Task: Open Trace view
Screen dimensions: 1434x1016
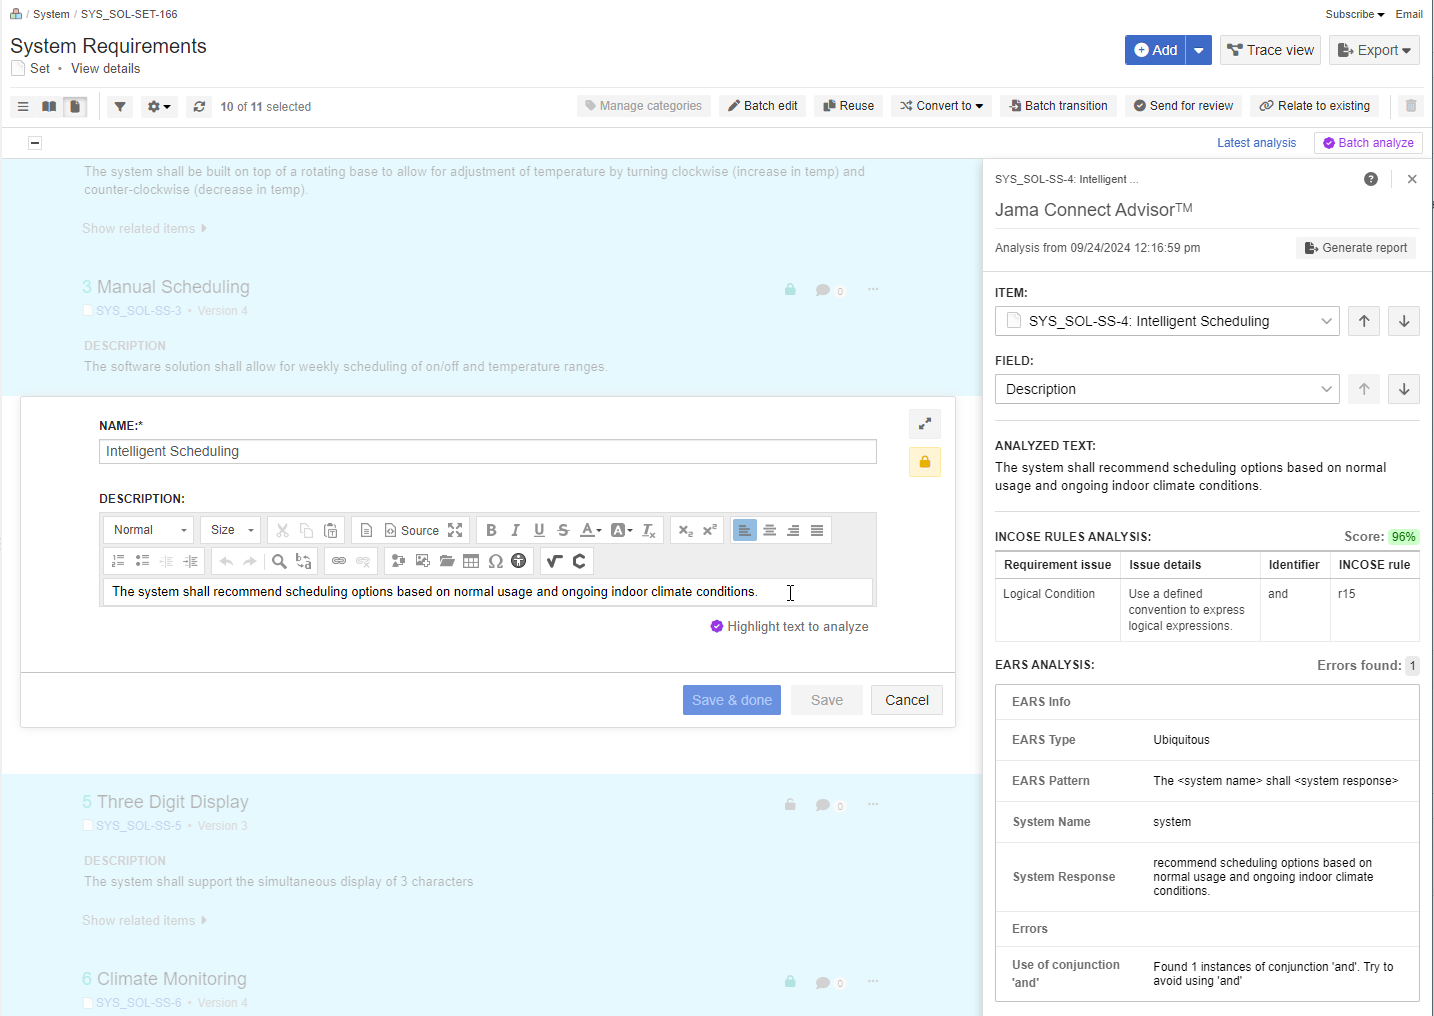Action: [x=1270, y=50]
